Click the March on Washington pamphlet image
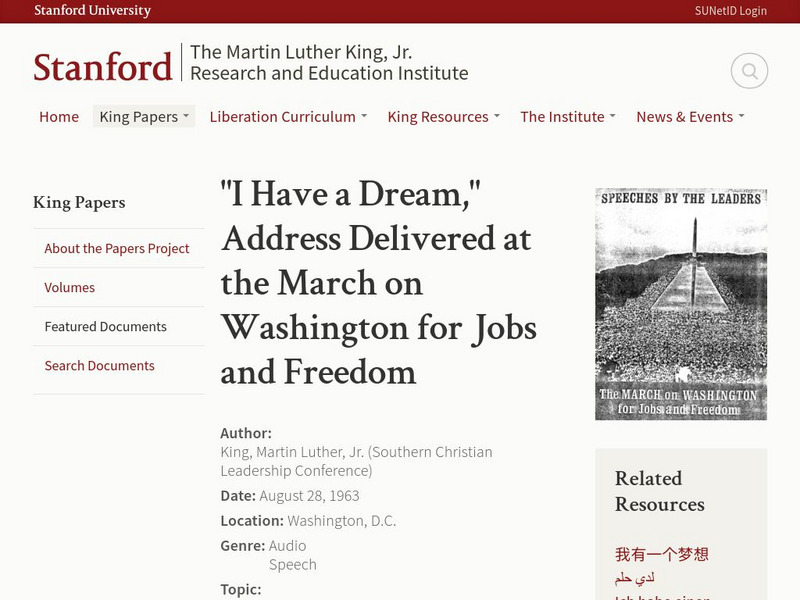This screenshot has height=600, width=800. click(x=681, y=304)
